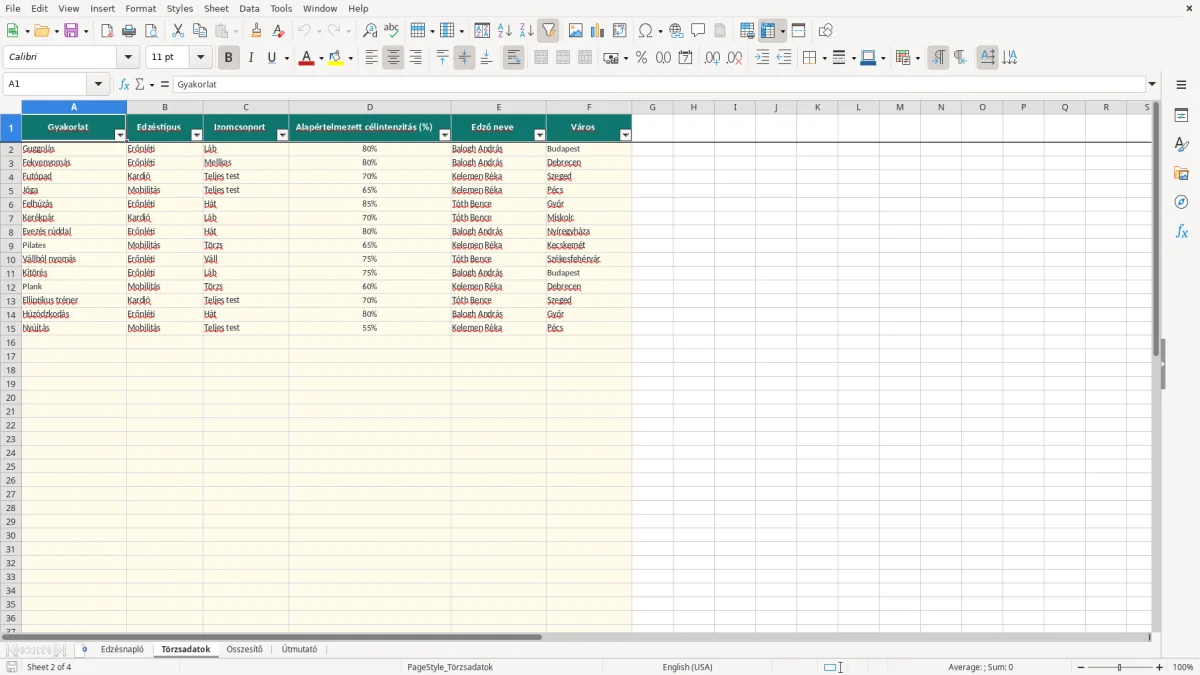Open sidebar Navigator panel

pyautogui.click(x=1181, y=202)
